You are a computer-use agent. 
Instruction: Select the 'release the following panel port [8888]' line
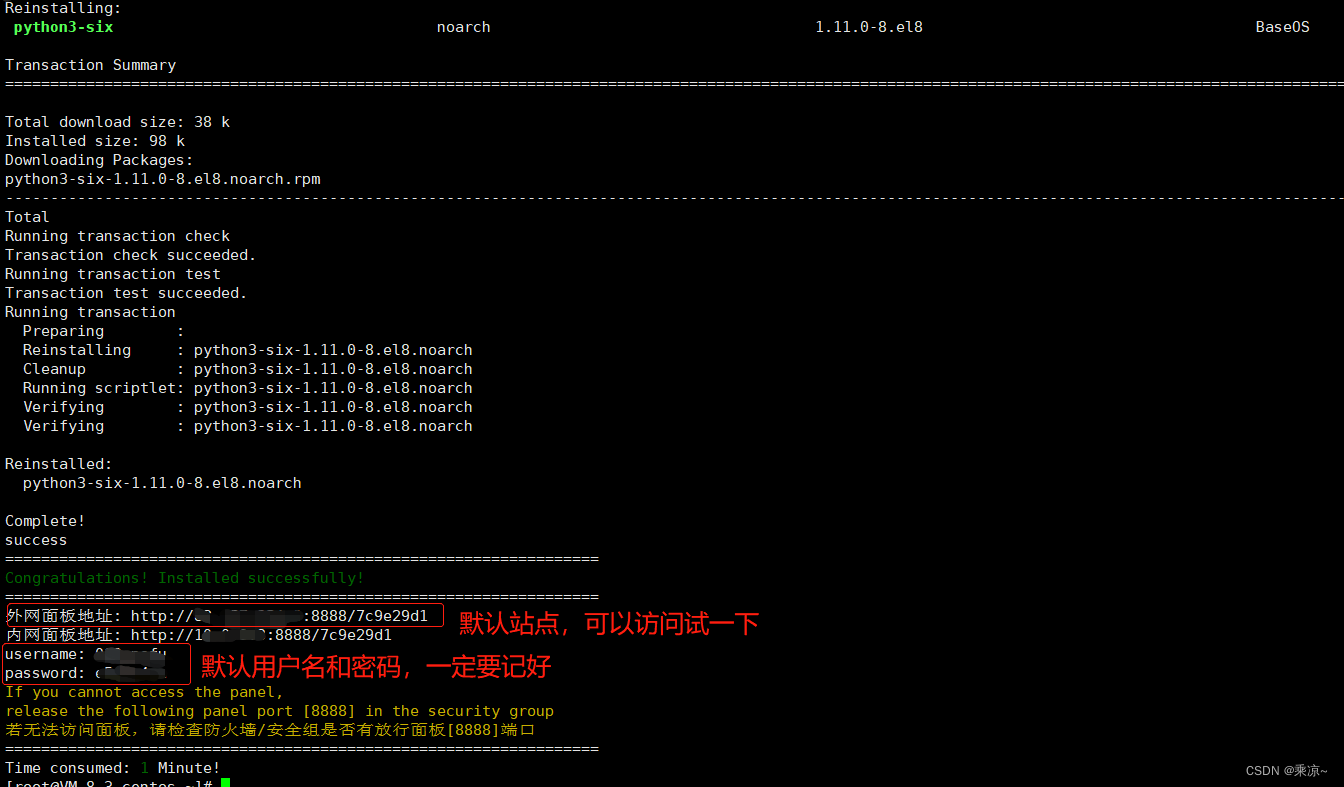pos(279,711)
